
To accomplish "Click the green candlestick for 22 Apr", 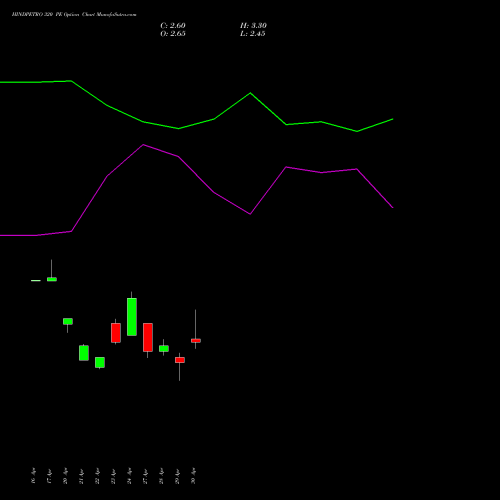I will (100, 362).
